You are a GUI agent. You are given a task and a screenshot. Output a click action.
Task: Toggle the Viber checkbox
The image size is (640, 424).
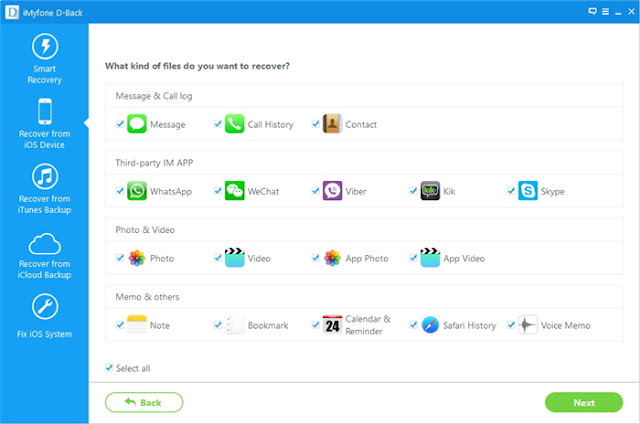tap(316, 191)
